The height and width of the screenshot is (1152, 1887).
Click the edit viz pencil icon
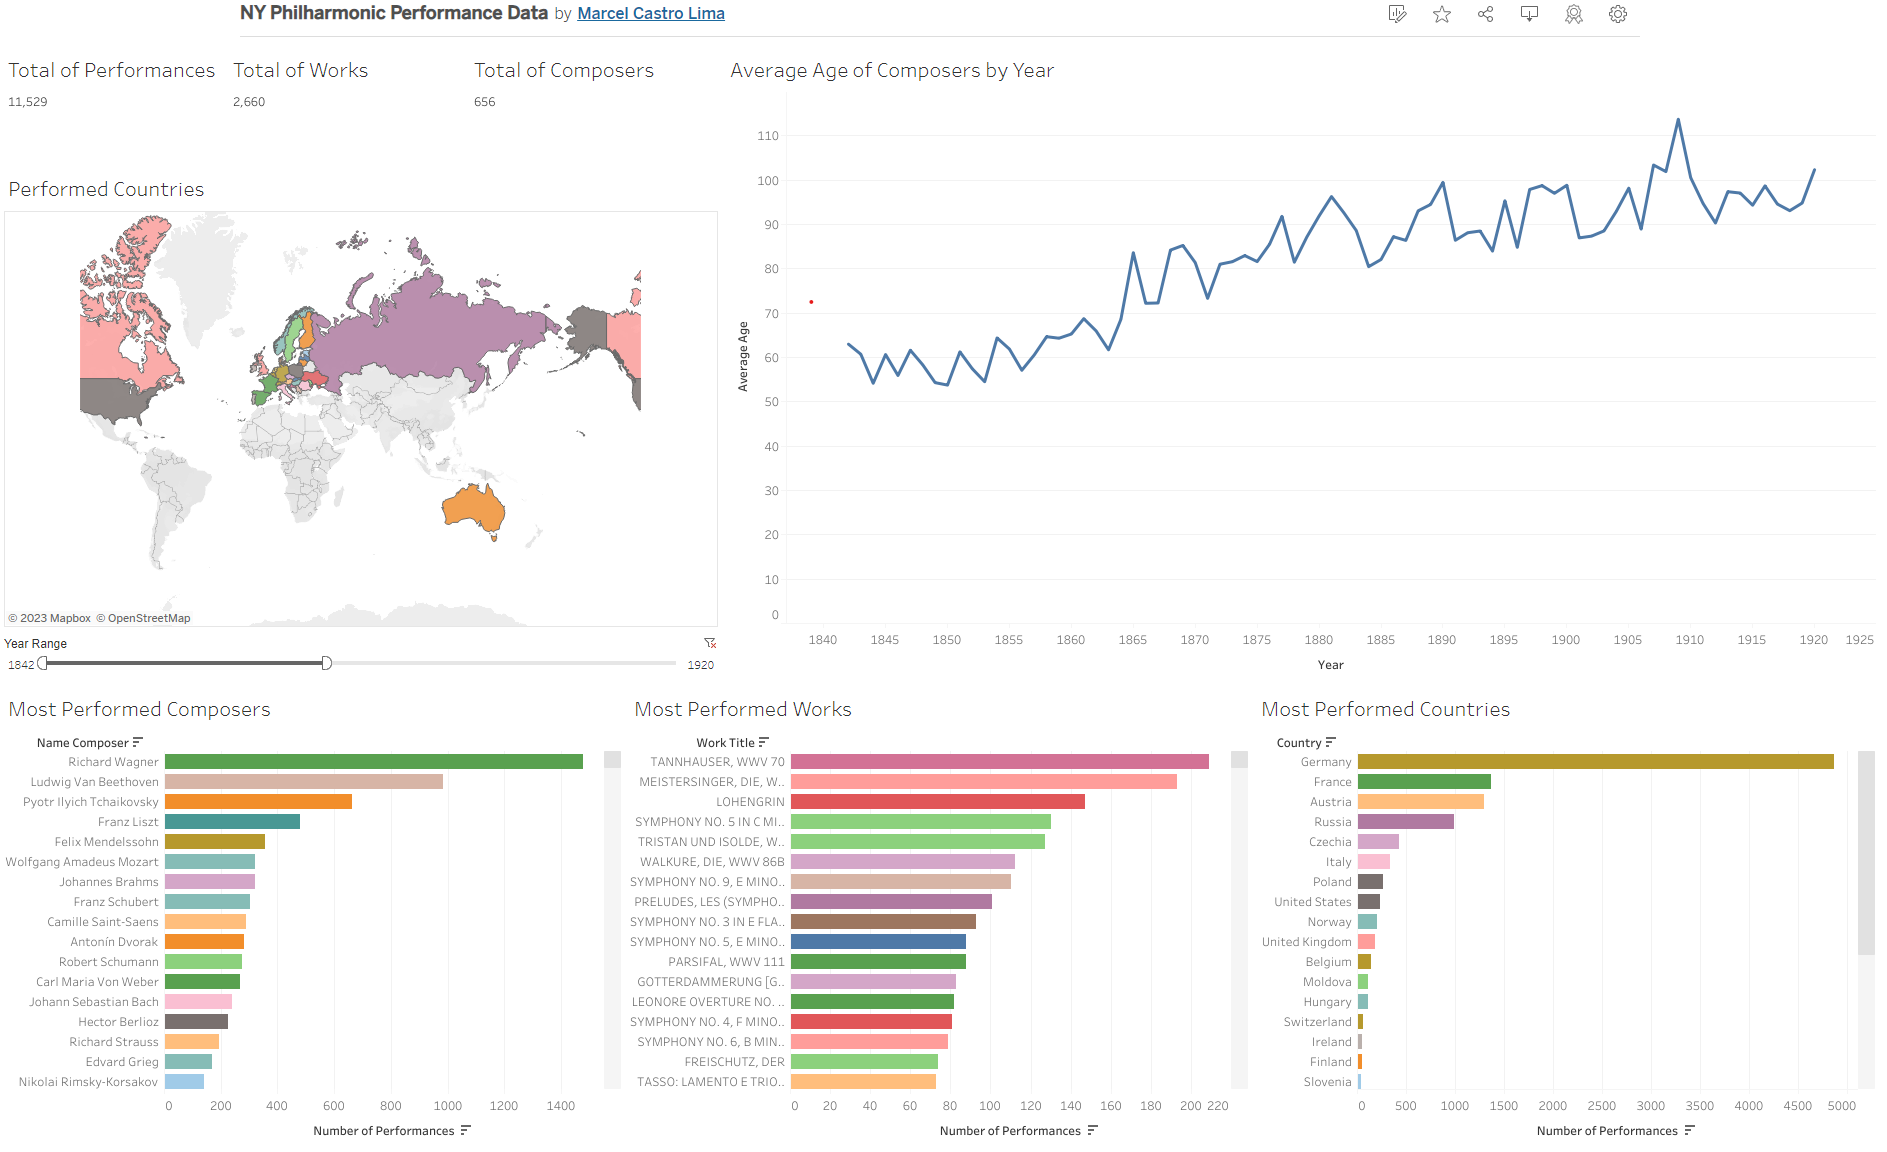point(1397,14)
